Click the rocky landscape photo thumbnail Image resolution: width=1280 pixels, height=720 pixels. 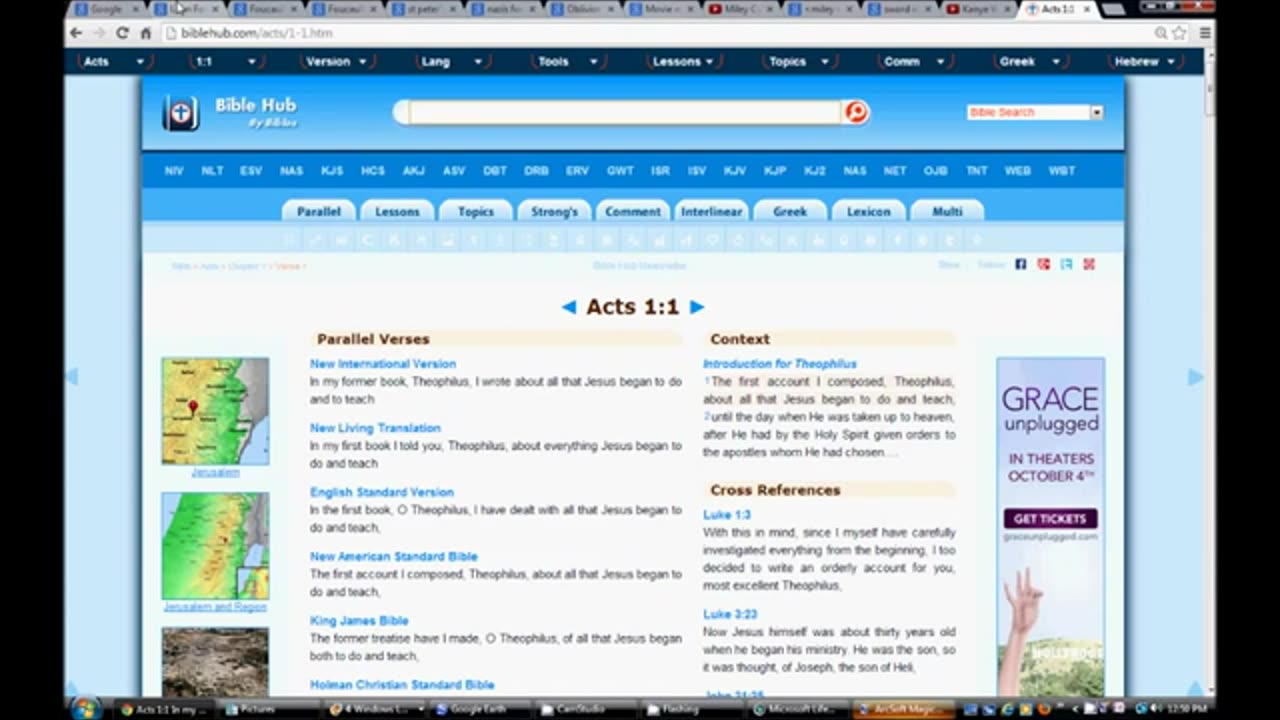pos(215,662)
